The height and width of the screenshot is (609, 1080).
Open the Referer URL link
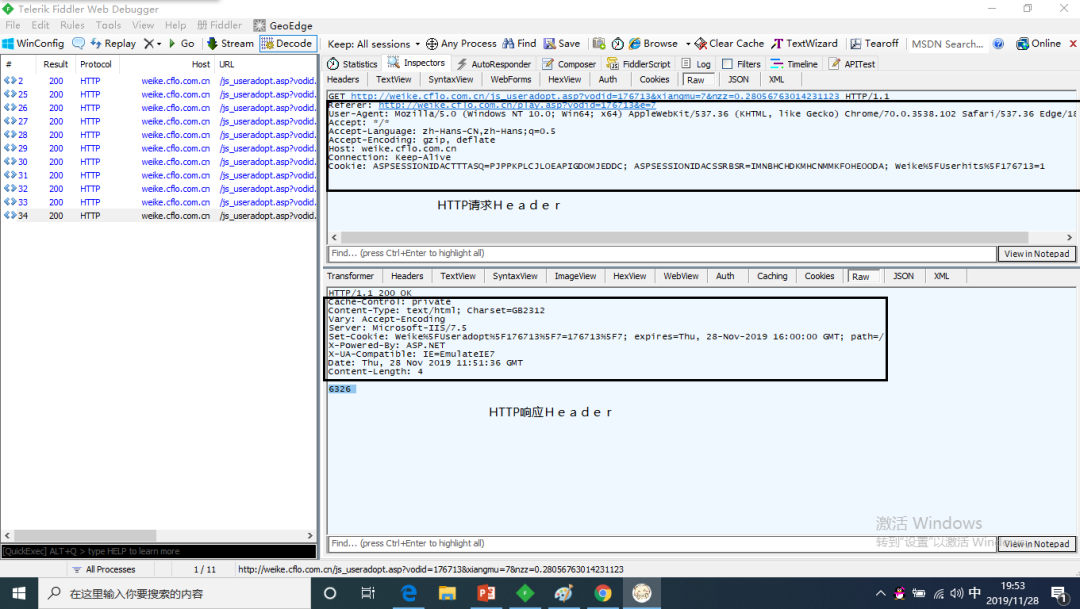517,105
